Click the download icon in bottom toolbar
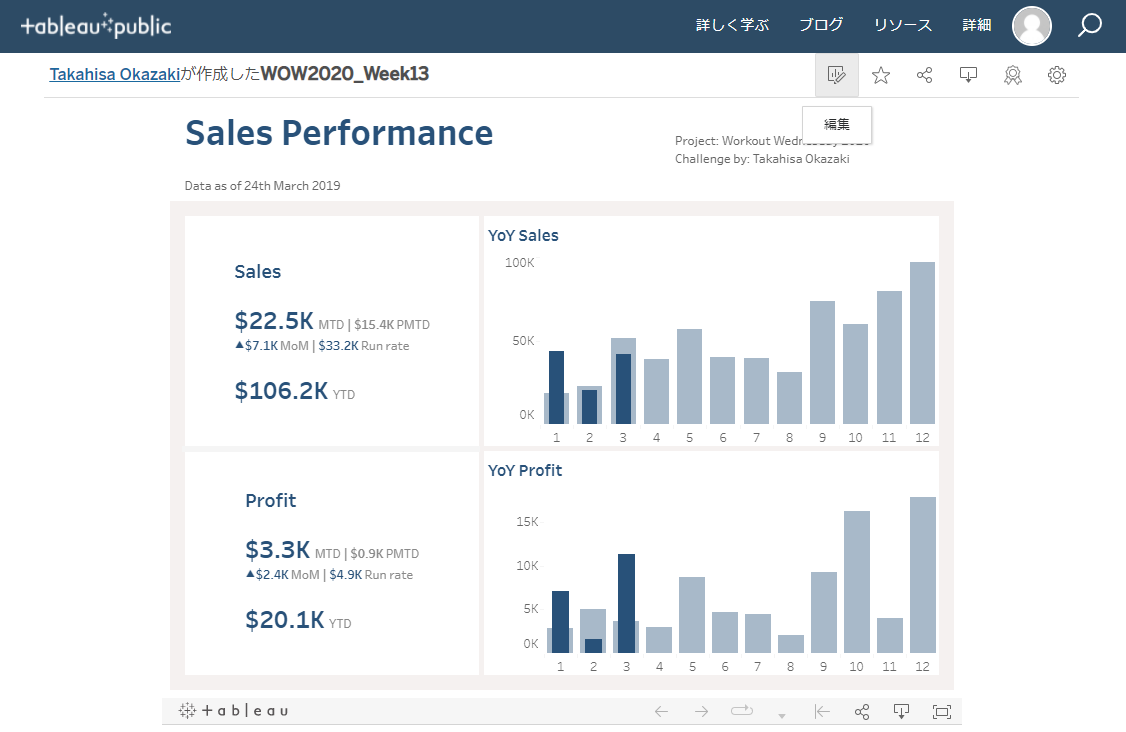 click(901, 711)
